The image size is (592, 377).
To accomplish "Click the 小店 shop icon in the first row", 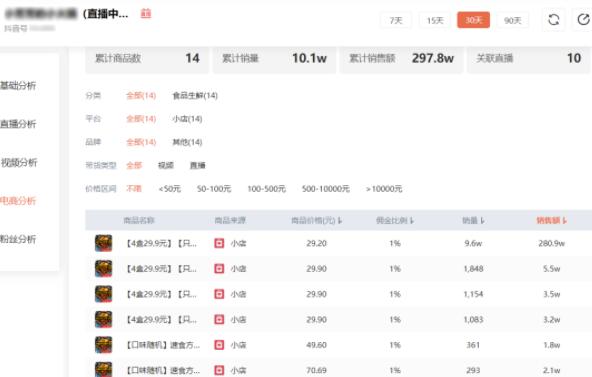I will point(219,243).
